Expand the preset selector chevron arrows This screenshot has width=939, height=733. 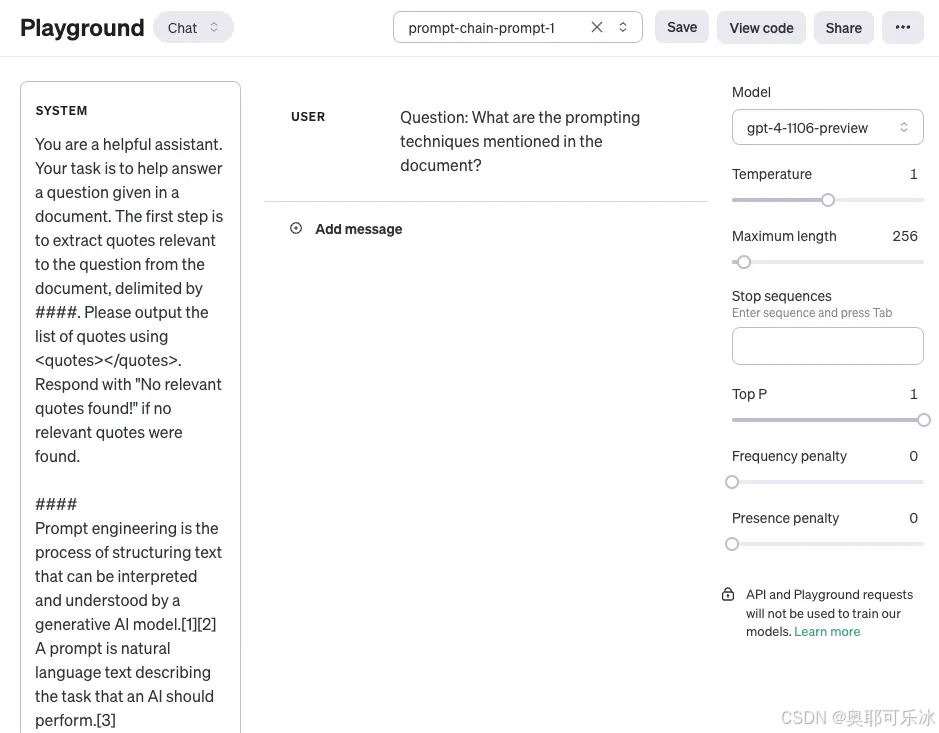coord(623,28)
